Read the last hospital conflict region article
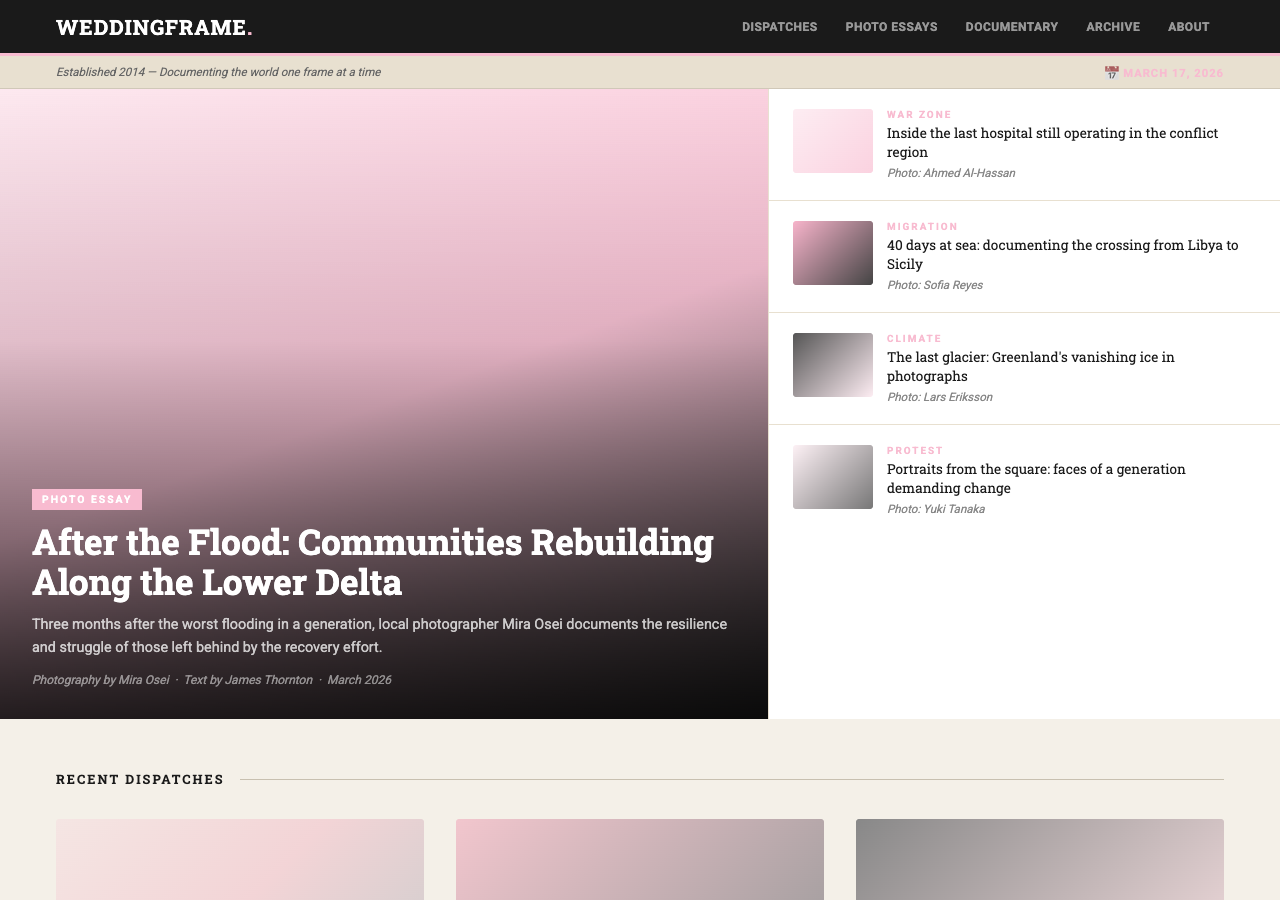1280x900 pixels. point(1051,142)
